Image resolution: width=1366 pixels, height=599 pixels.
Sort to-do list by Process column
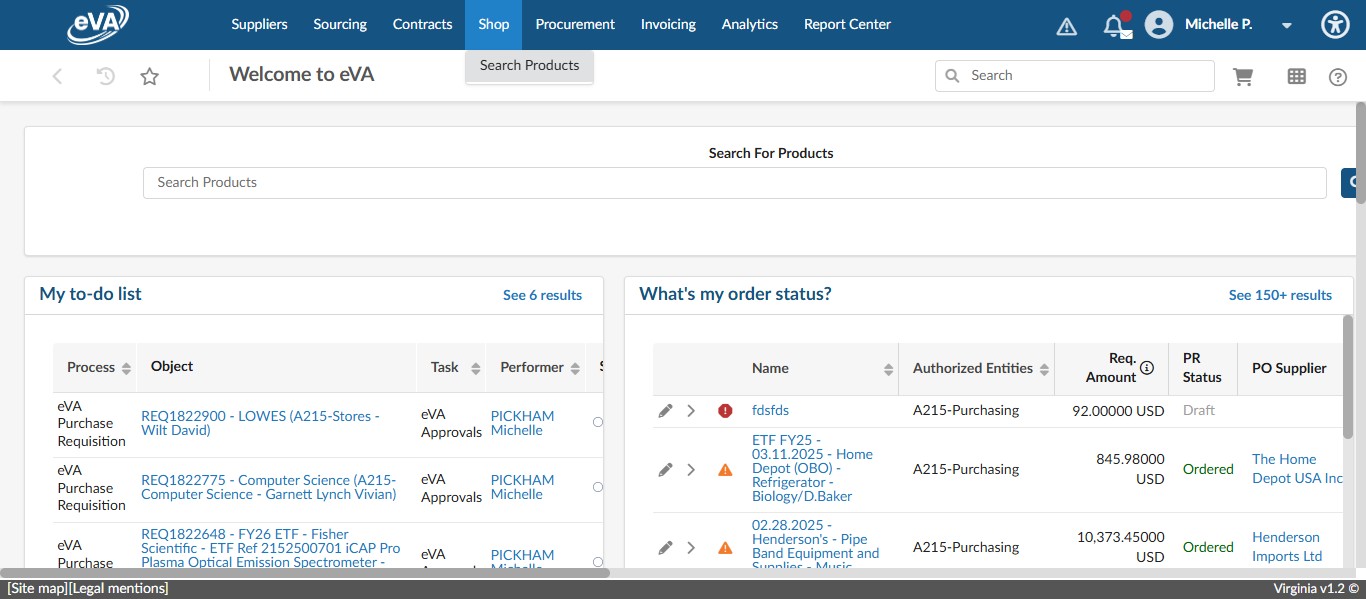[x=126, y=368]
